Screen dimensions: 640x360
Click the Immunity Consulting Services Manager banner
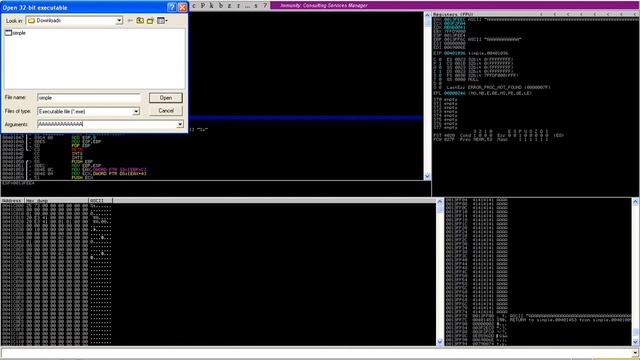[454, 5]
